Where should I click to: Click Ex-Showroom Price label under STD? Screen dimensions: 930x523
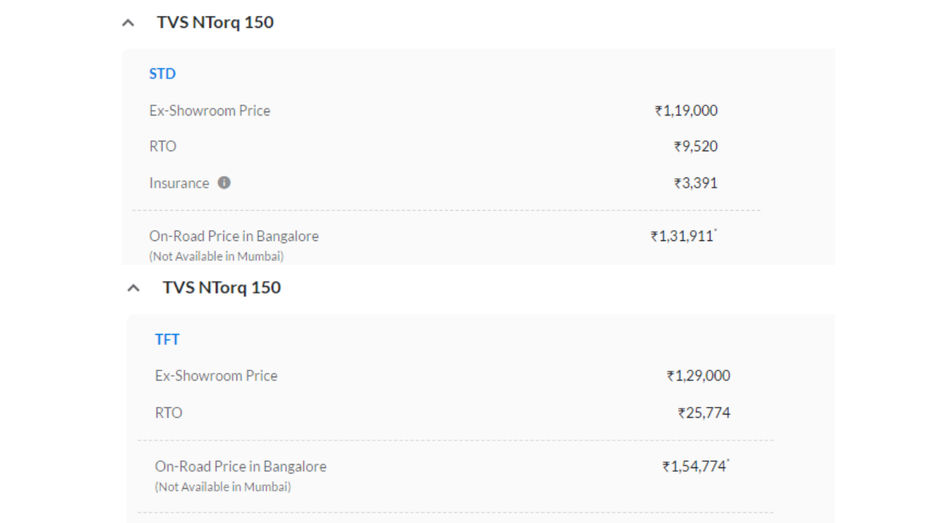click(210, 111)
